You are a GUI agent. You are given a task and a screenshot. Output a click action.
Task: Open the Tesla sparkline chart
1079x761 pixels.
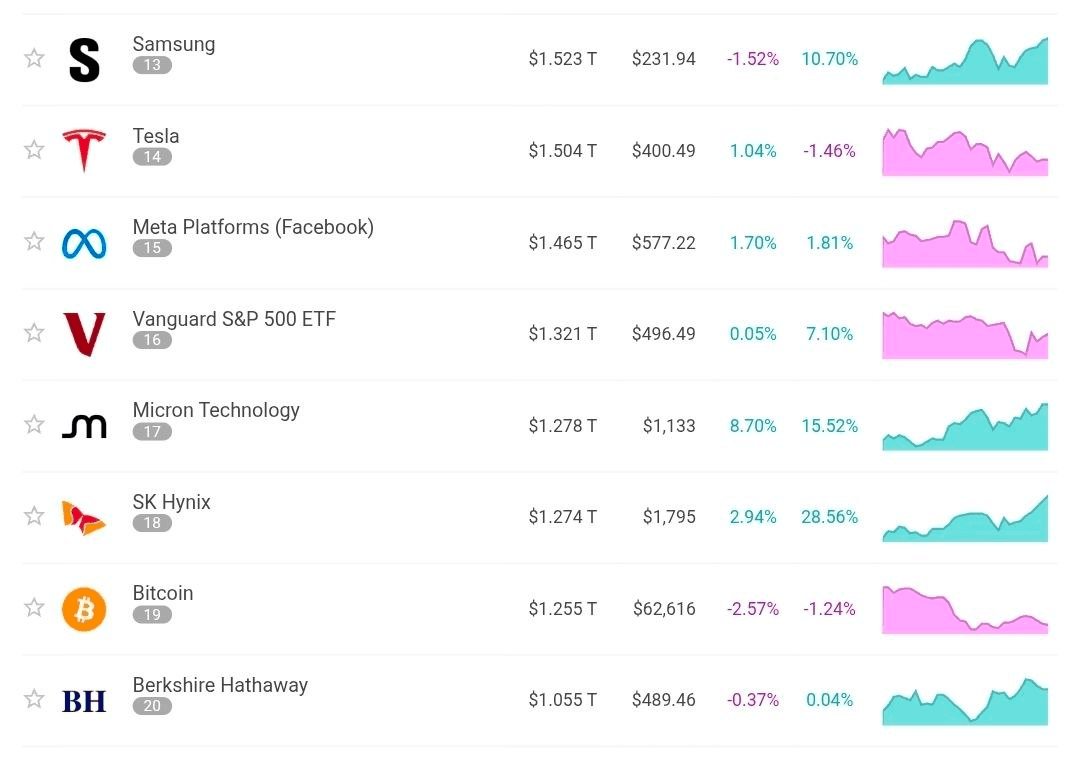(965, 151)
